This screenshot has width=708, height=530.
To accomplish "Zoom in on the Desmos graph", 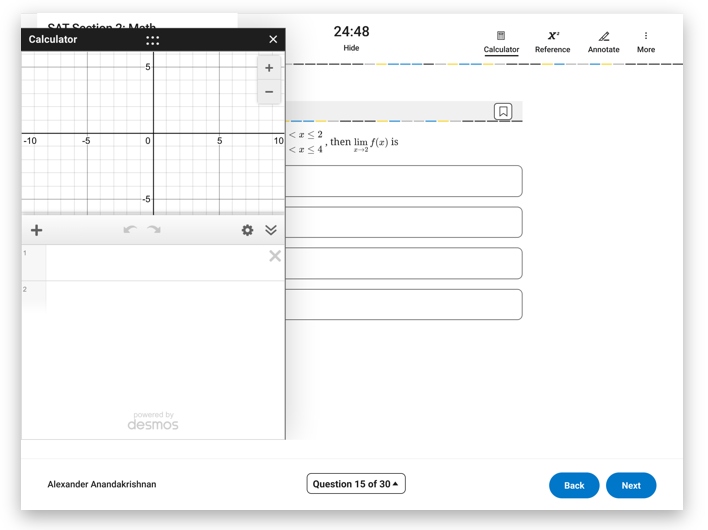I will [x=269, y=68].
